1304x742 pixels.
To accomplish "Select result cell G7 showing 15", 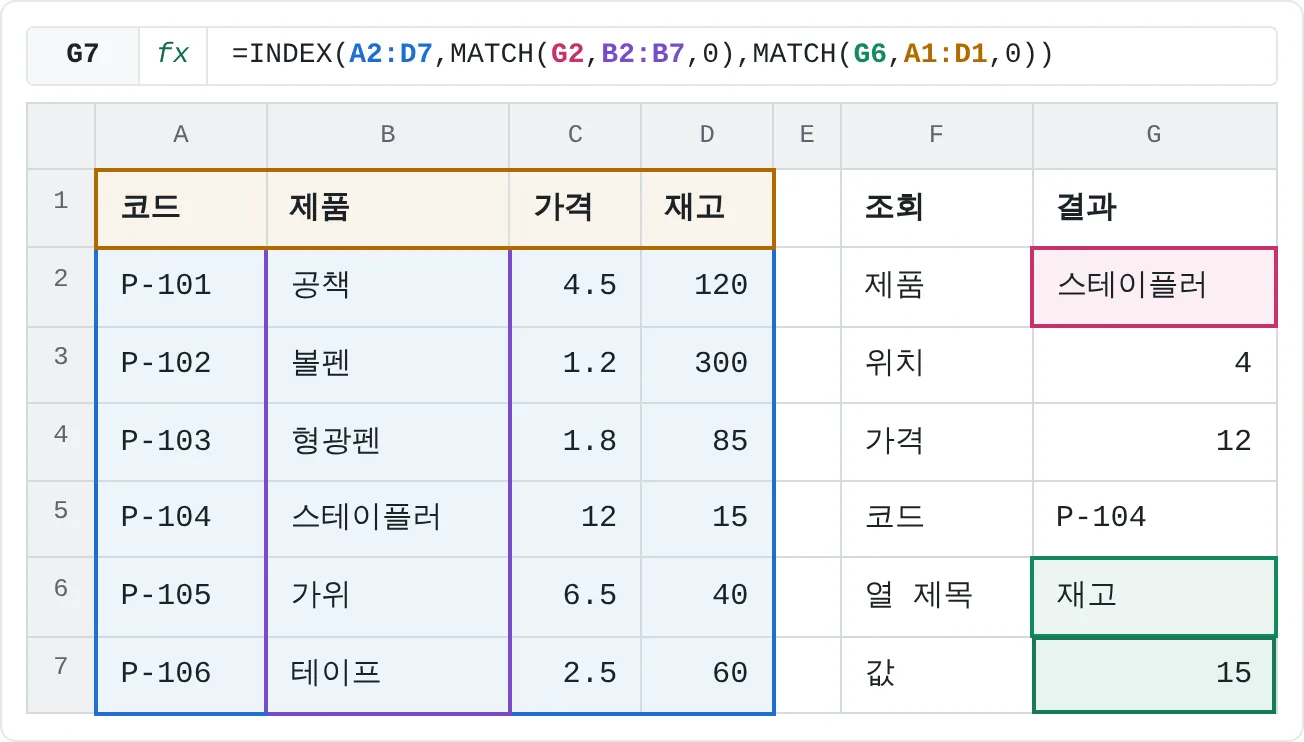I will pos(1154,674).
